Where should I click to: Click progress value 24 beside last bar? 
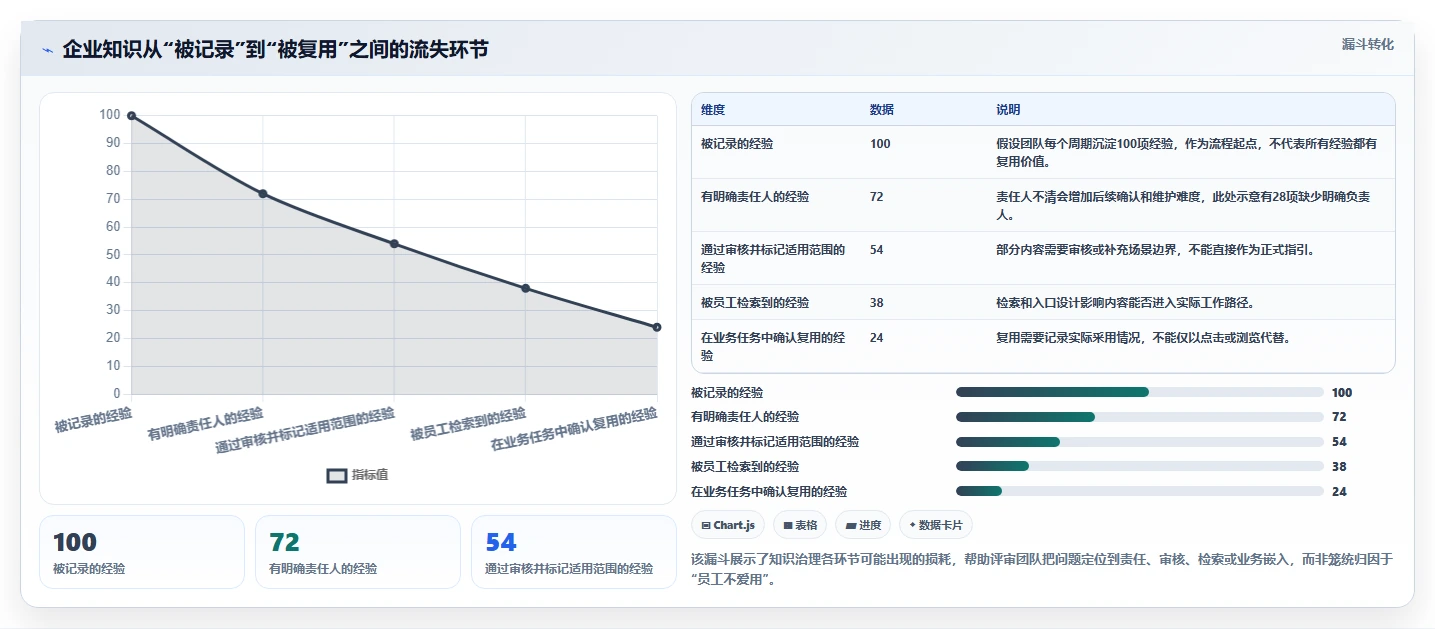[1339, 491]
